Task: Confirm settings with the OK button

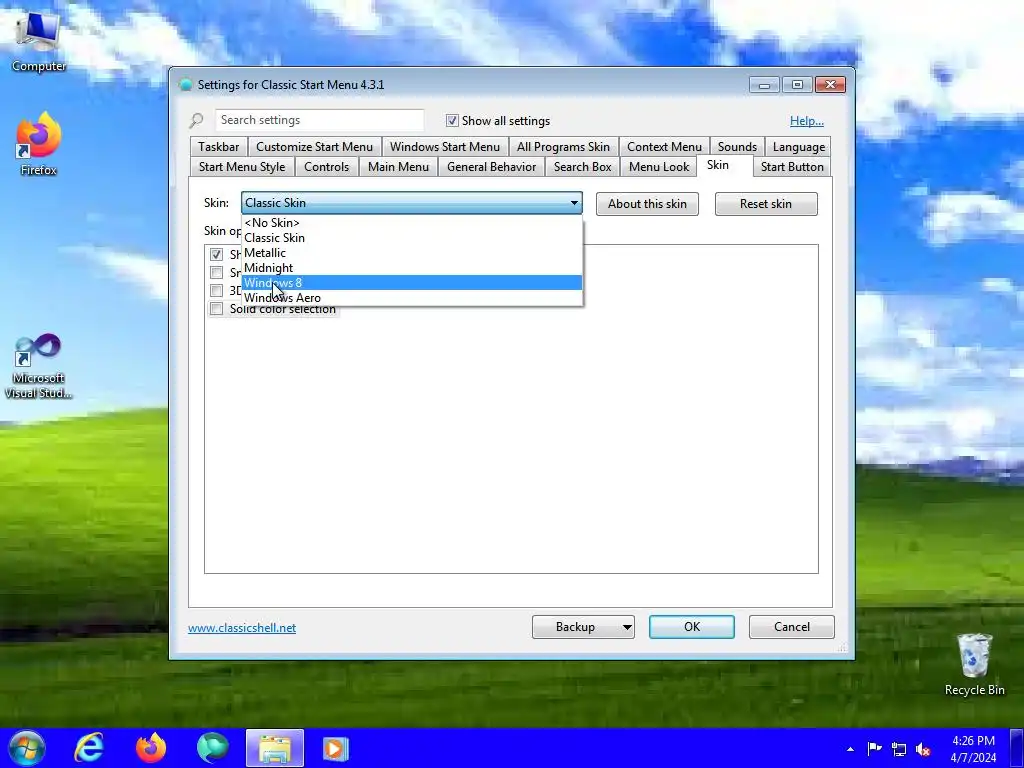Action: [x=692, y=627]
